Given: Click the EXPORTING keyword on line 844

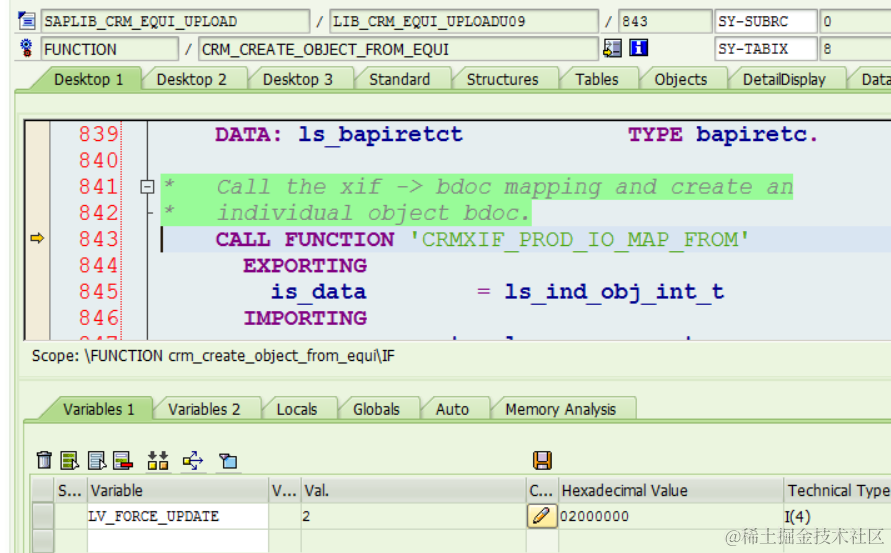Looking at the screenshot, I should click(x=305, y=265).
